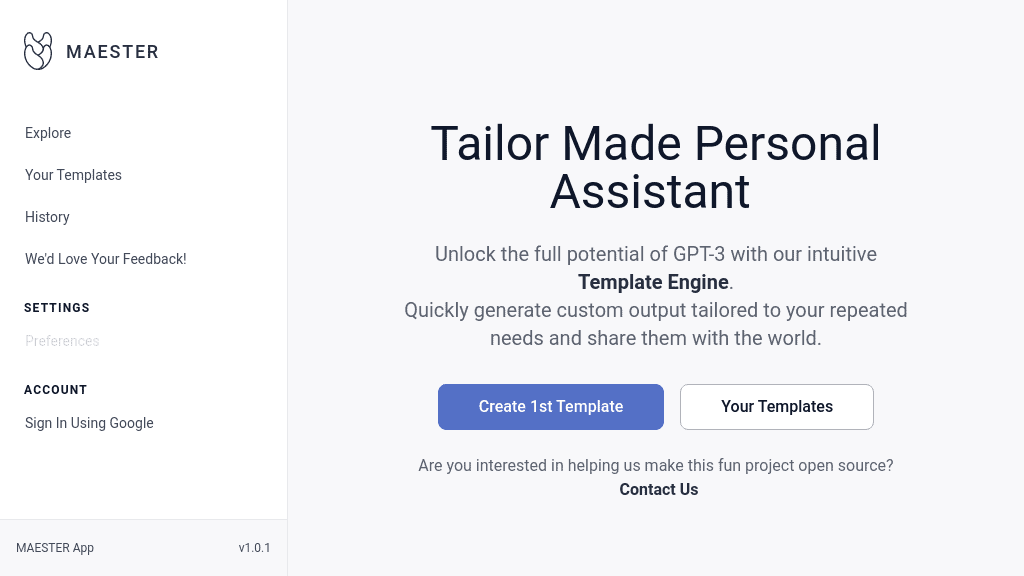
Task: Click the MAESTER wordmark in the header
Action: pyautogui.click(x=113, y=51)
